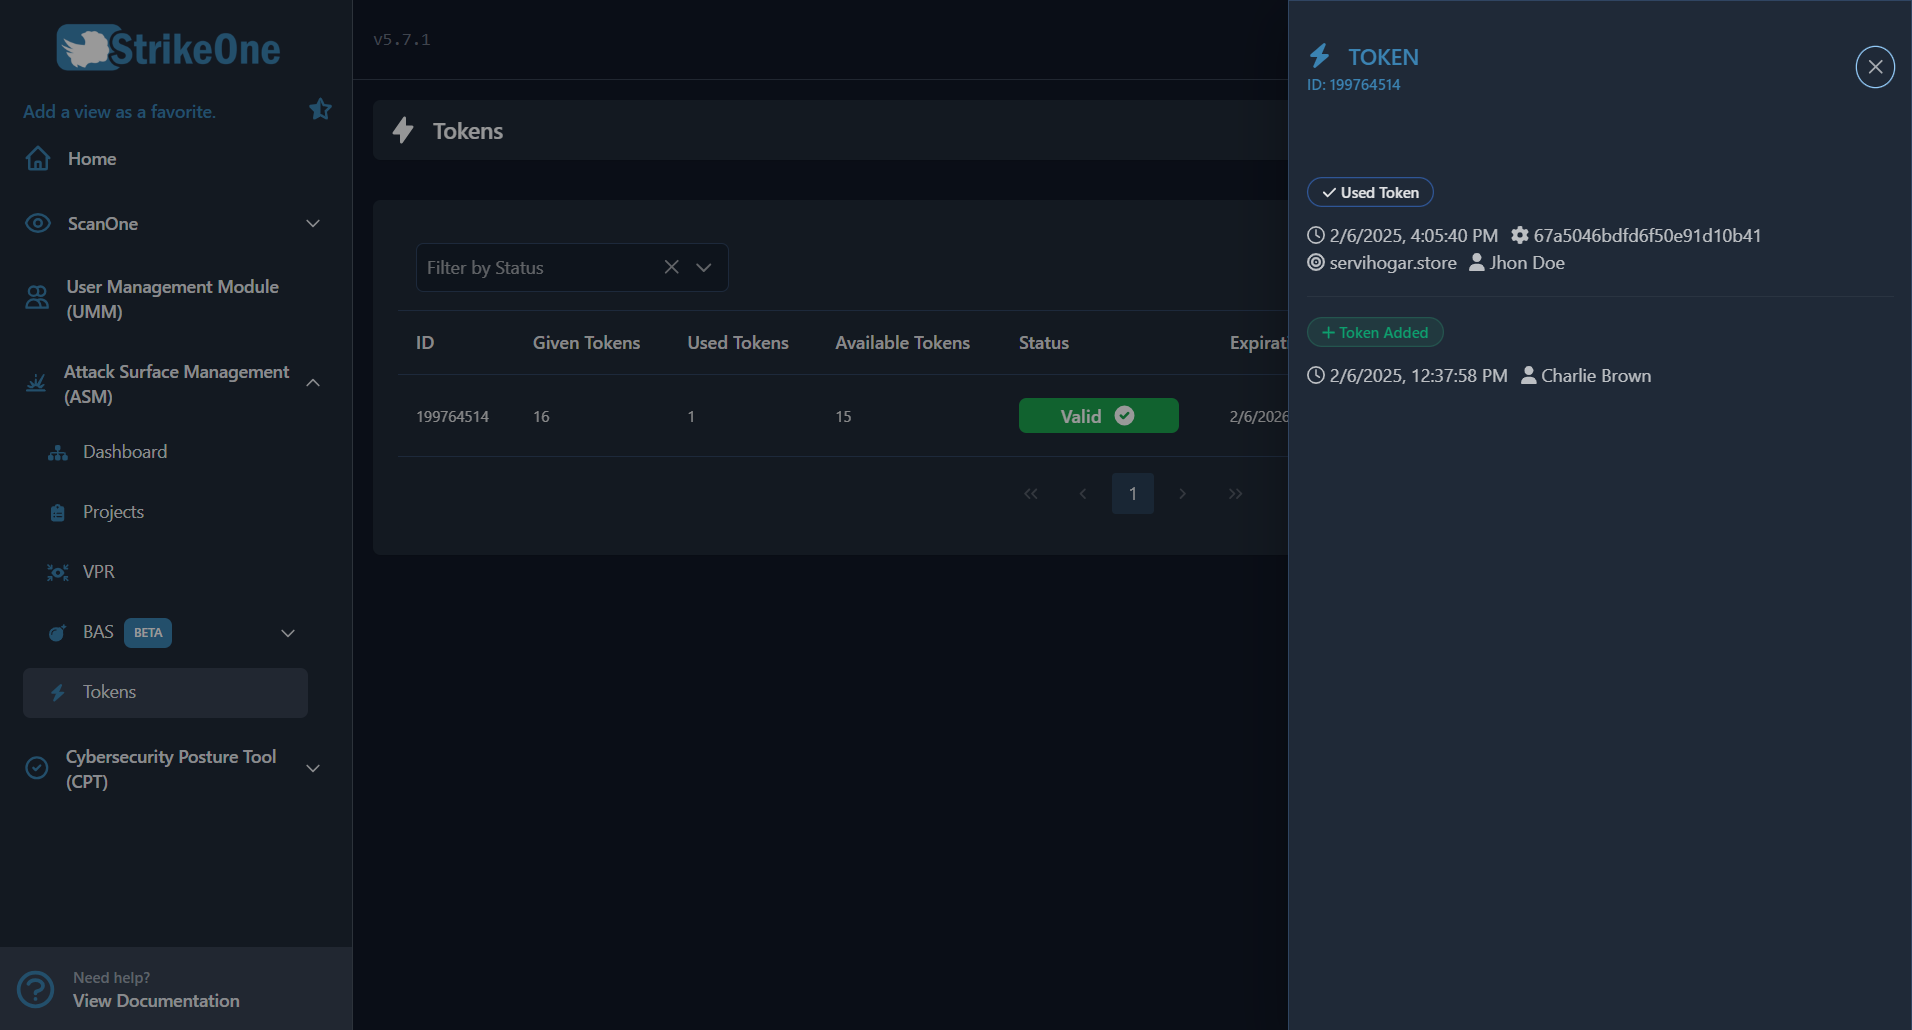Viewport: 1912px width, 1030px height.
Task: Click the help question mark icon
Action: click(36, 988)
